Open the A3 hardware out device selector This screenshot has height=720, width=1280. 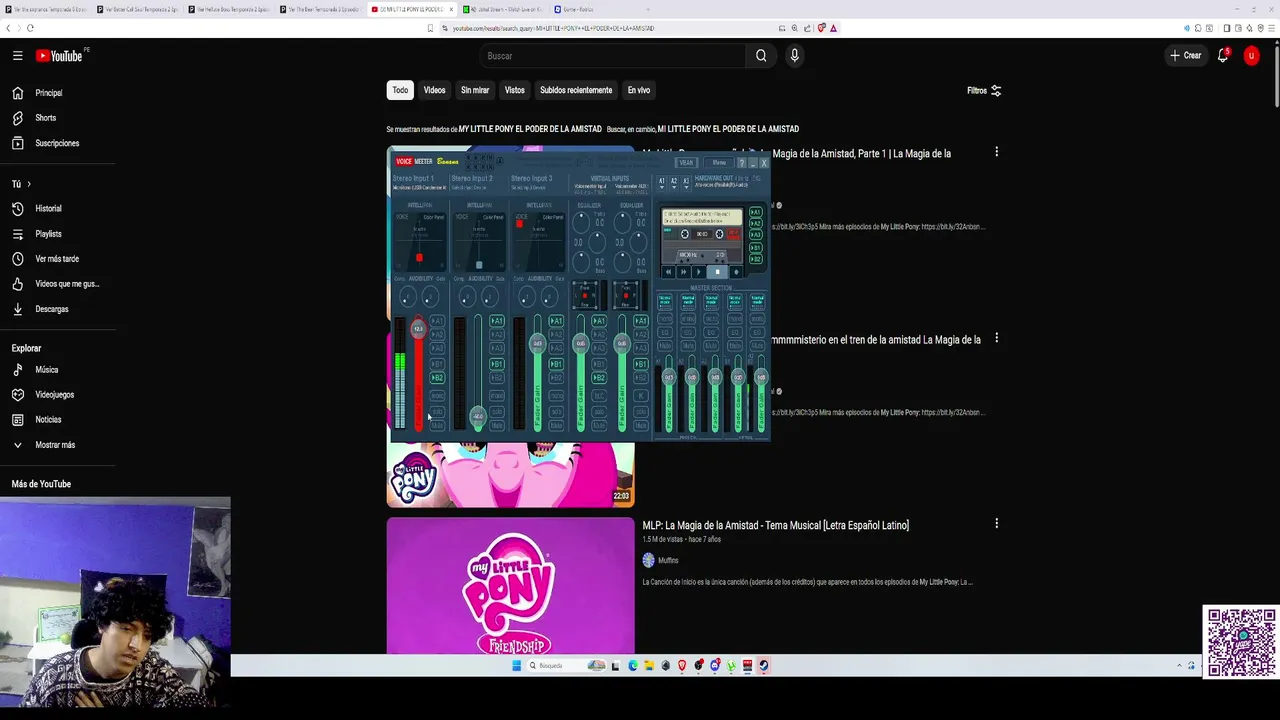686,183
